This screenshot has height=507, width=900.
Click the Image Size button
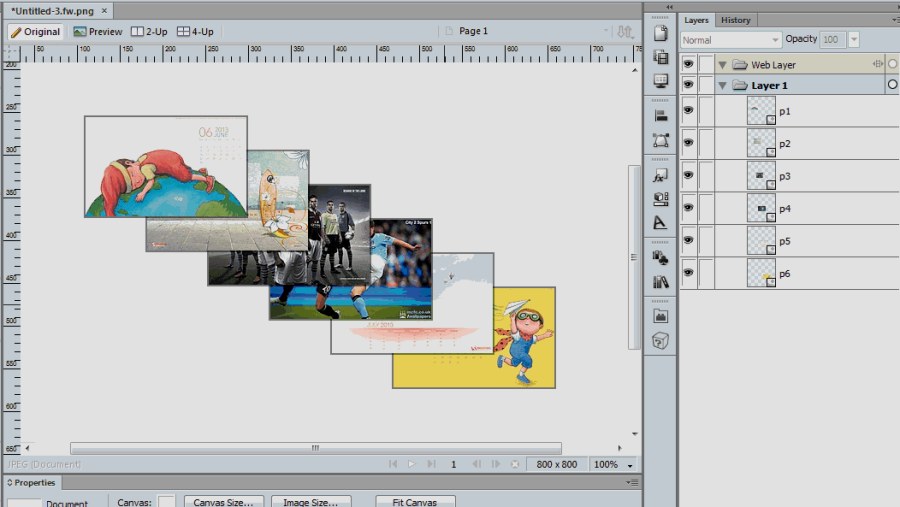311,501
